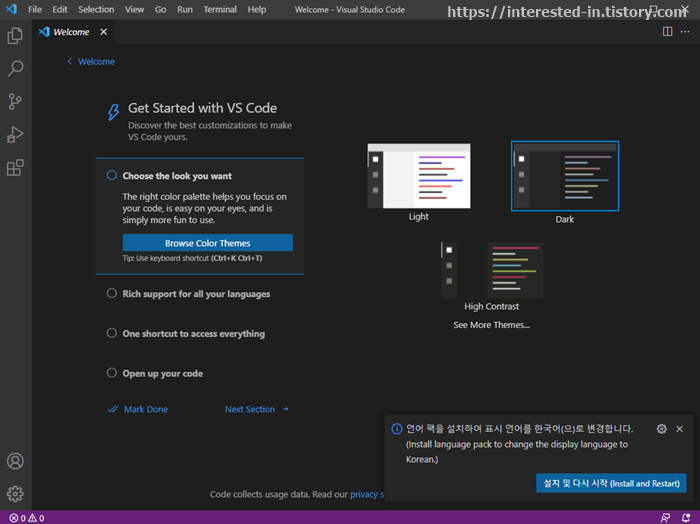The image size is (700, 524).
Task: Close the Welcome tab
Action: coord(104,32)
